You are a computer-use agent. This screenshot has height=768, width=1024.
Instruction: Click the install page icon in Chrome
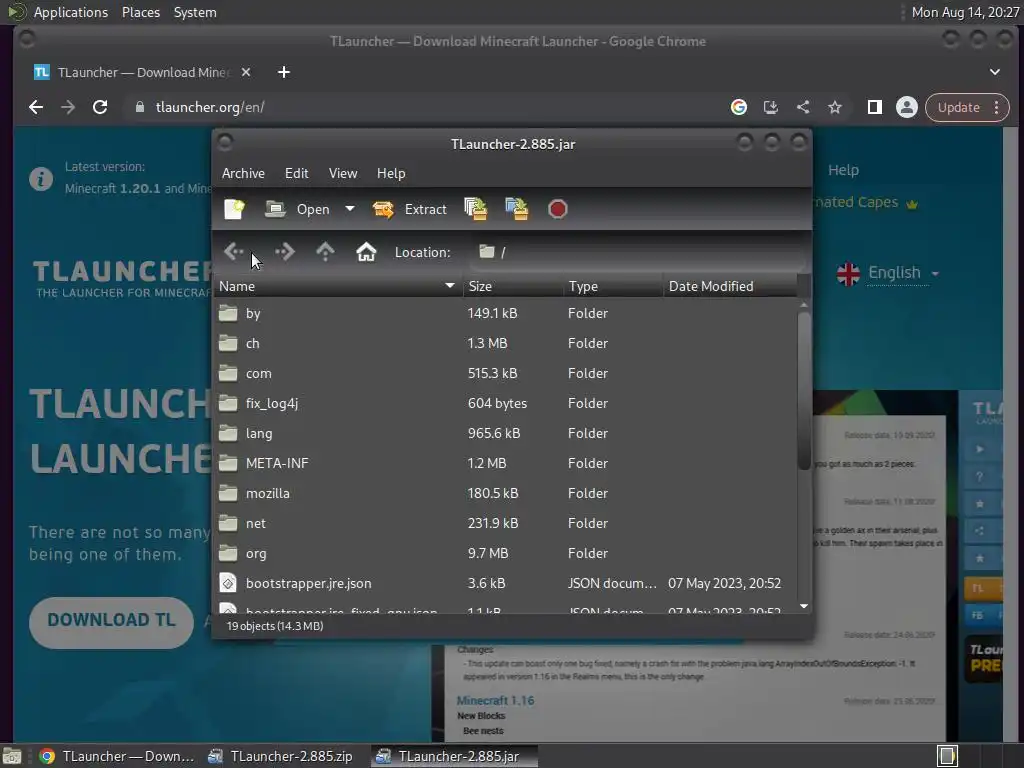771,107
